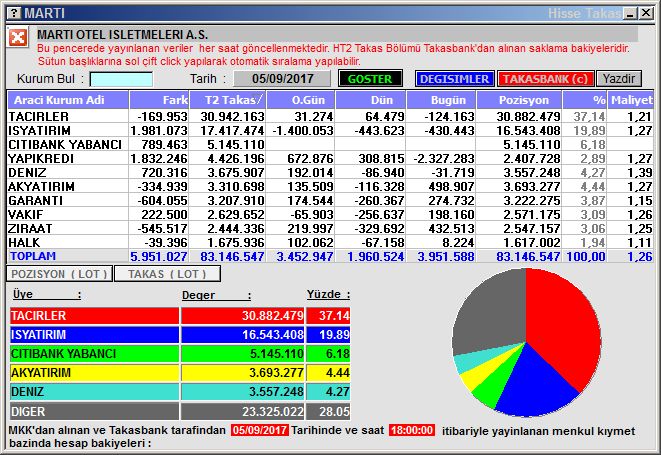This screenshot has width=661, height=455.
Task: Click Bugün value -2.327.283
Action: (x=444, y=159)
